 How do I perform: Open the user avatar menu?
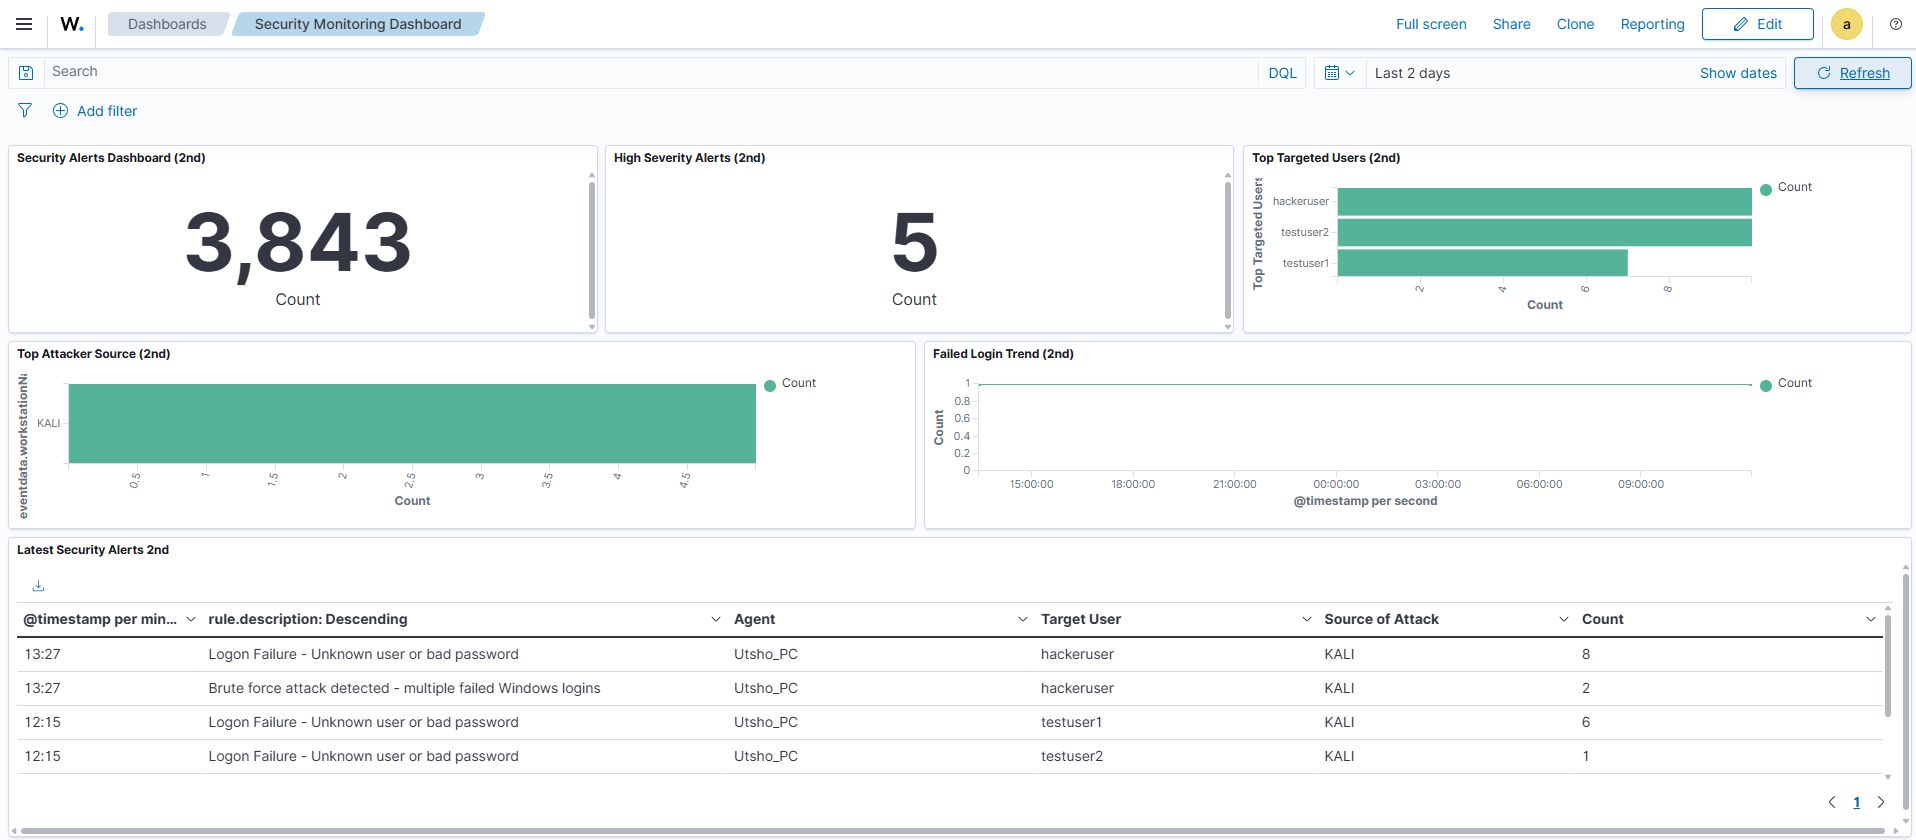click(x=1846, y=24)
